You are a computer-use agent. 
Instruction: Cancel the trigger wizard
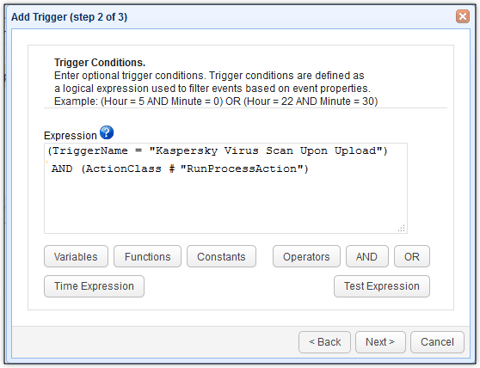click(x=437, y=342)
